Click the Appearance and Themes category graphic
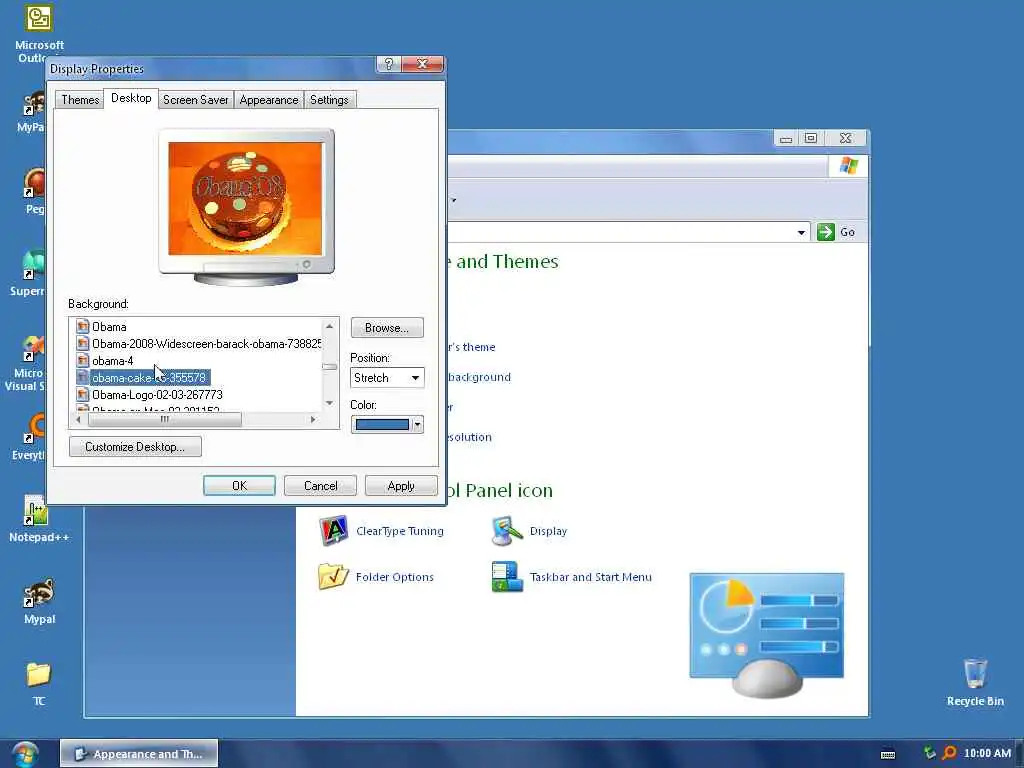1024x768 pixels. pyautogui.click(x=767, y=635)
